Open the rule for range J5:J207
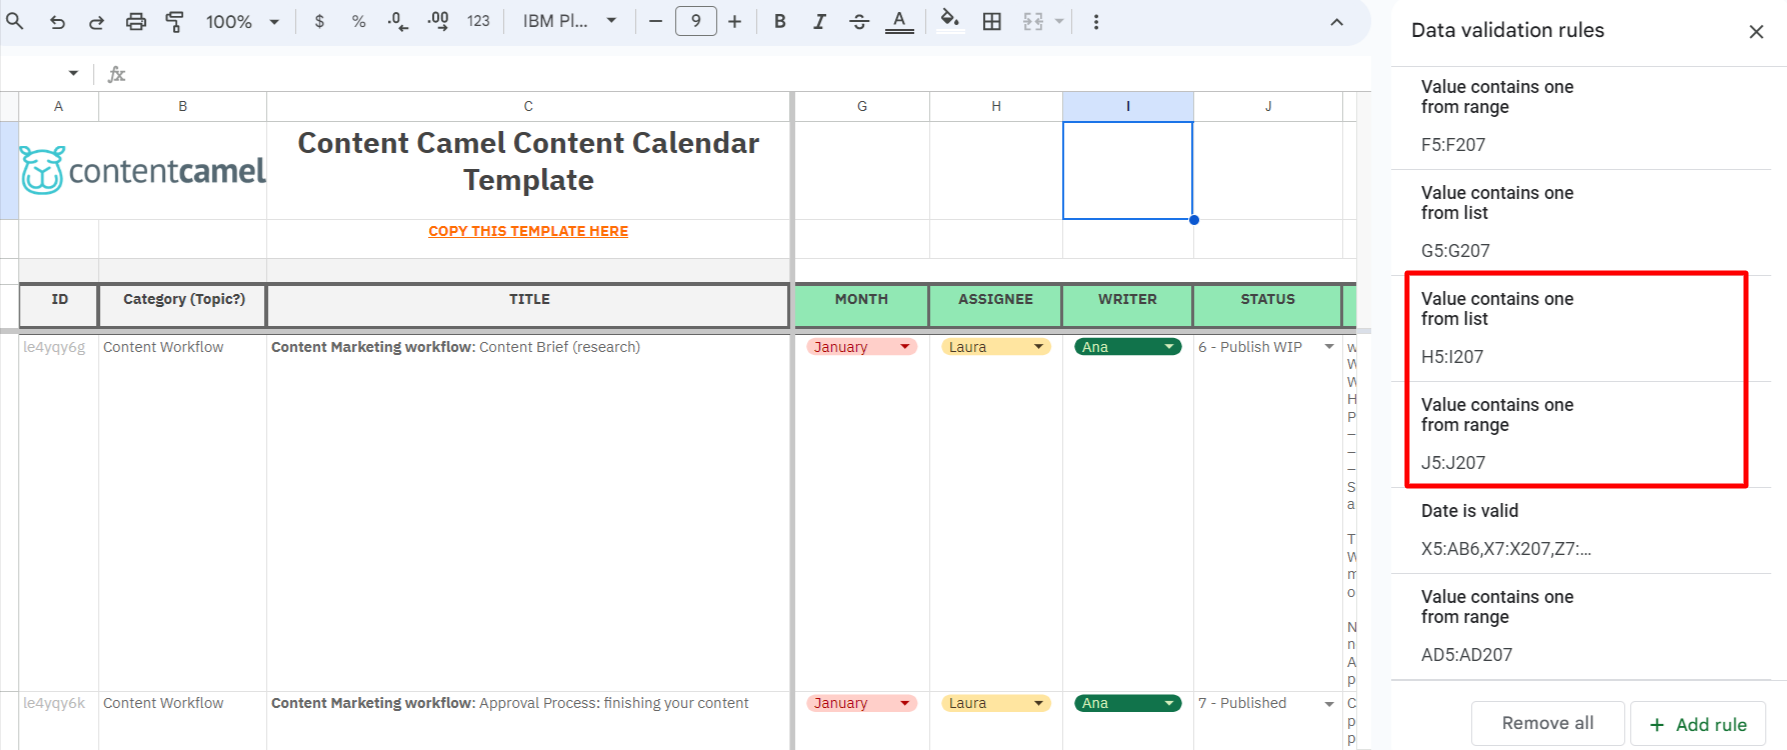1787x750 pixels. click(x=1581, y=434)
